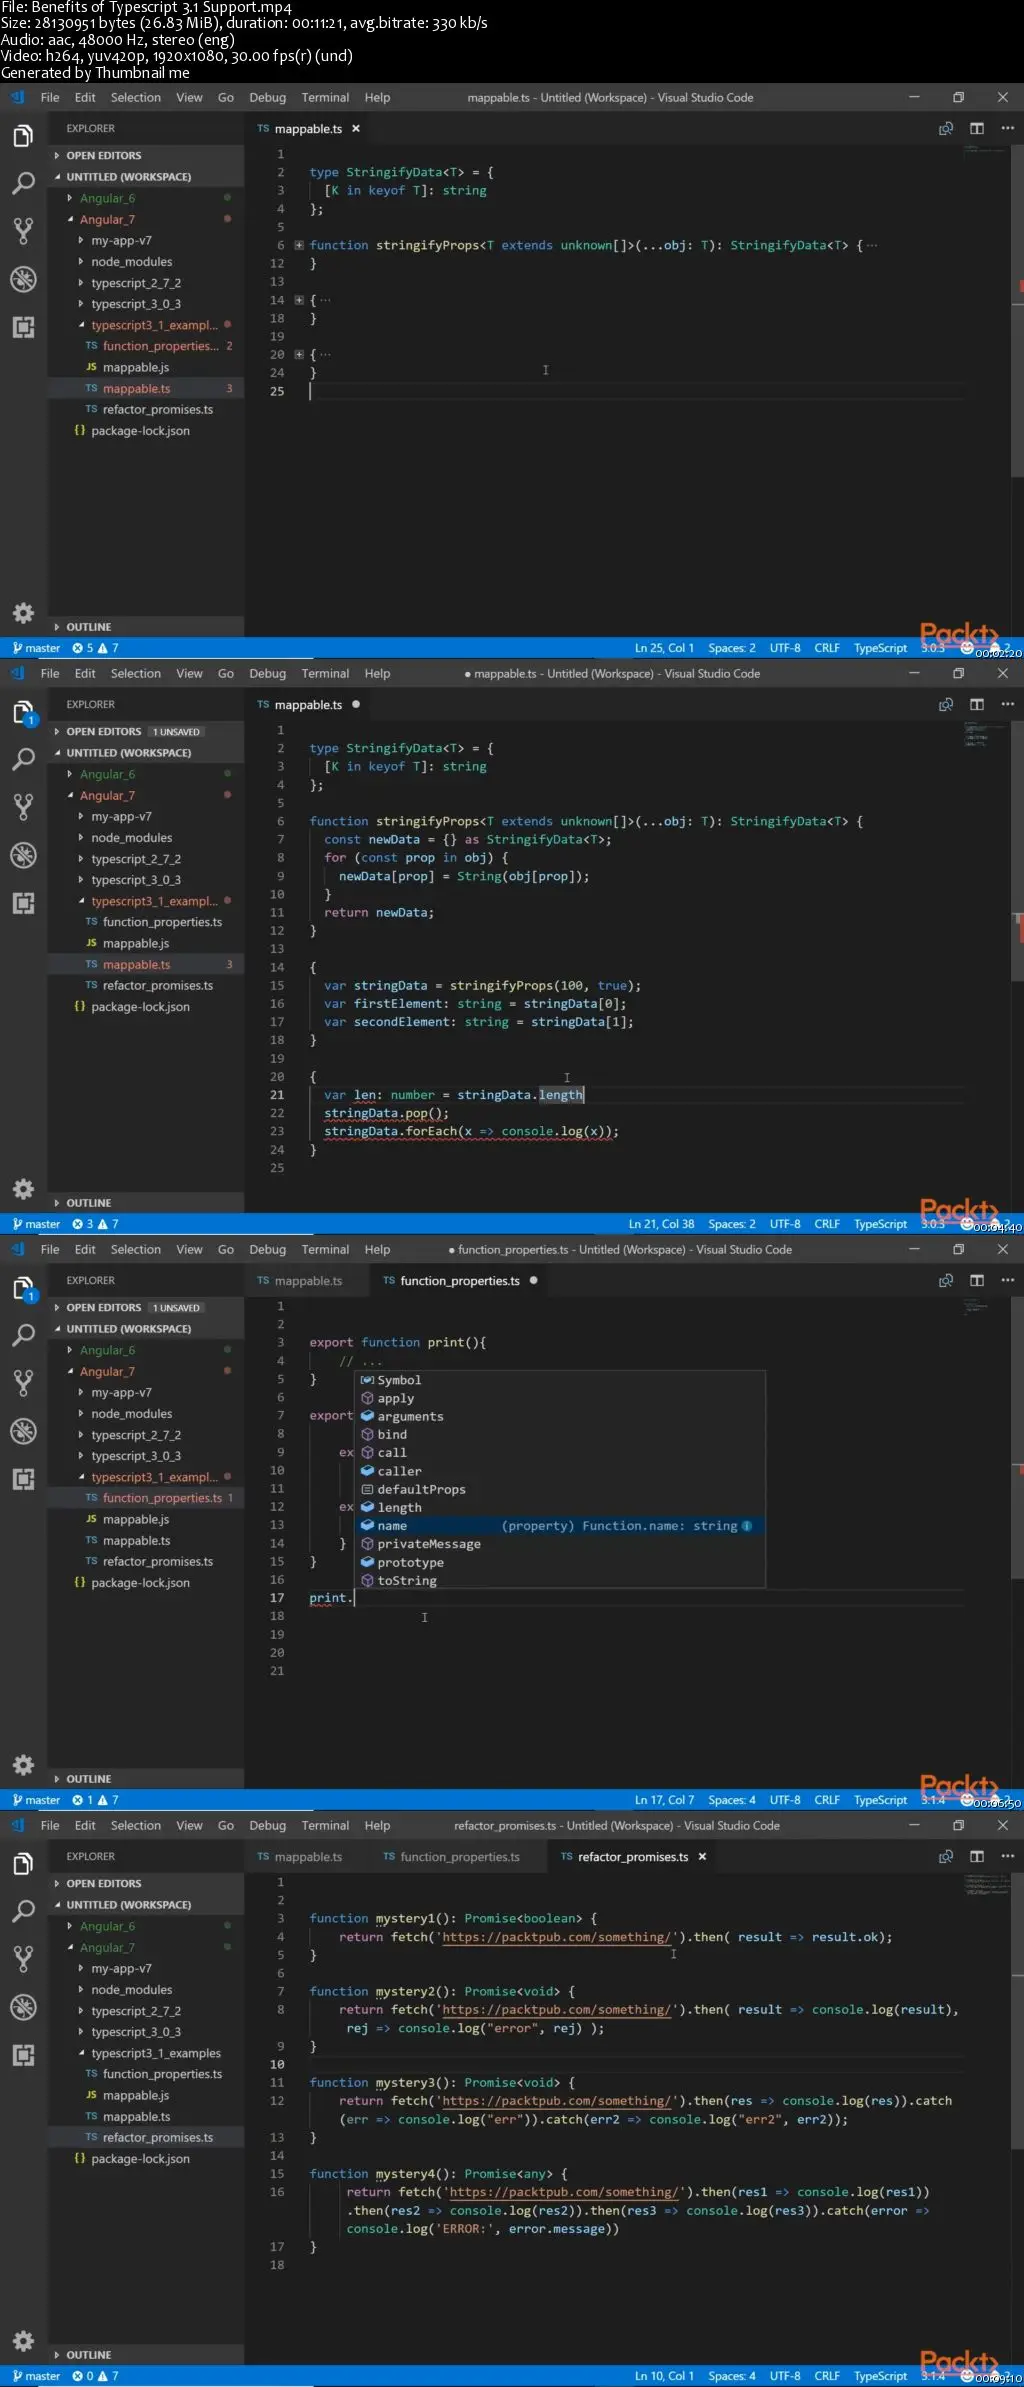Viewport: 1024px width, 2387px height.
Task: Open Manage gear in refactor_promises.ts window
Action: point(23,2341)
